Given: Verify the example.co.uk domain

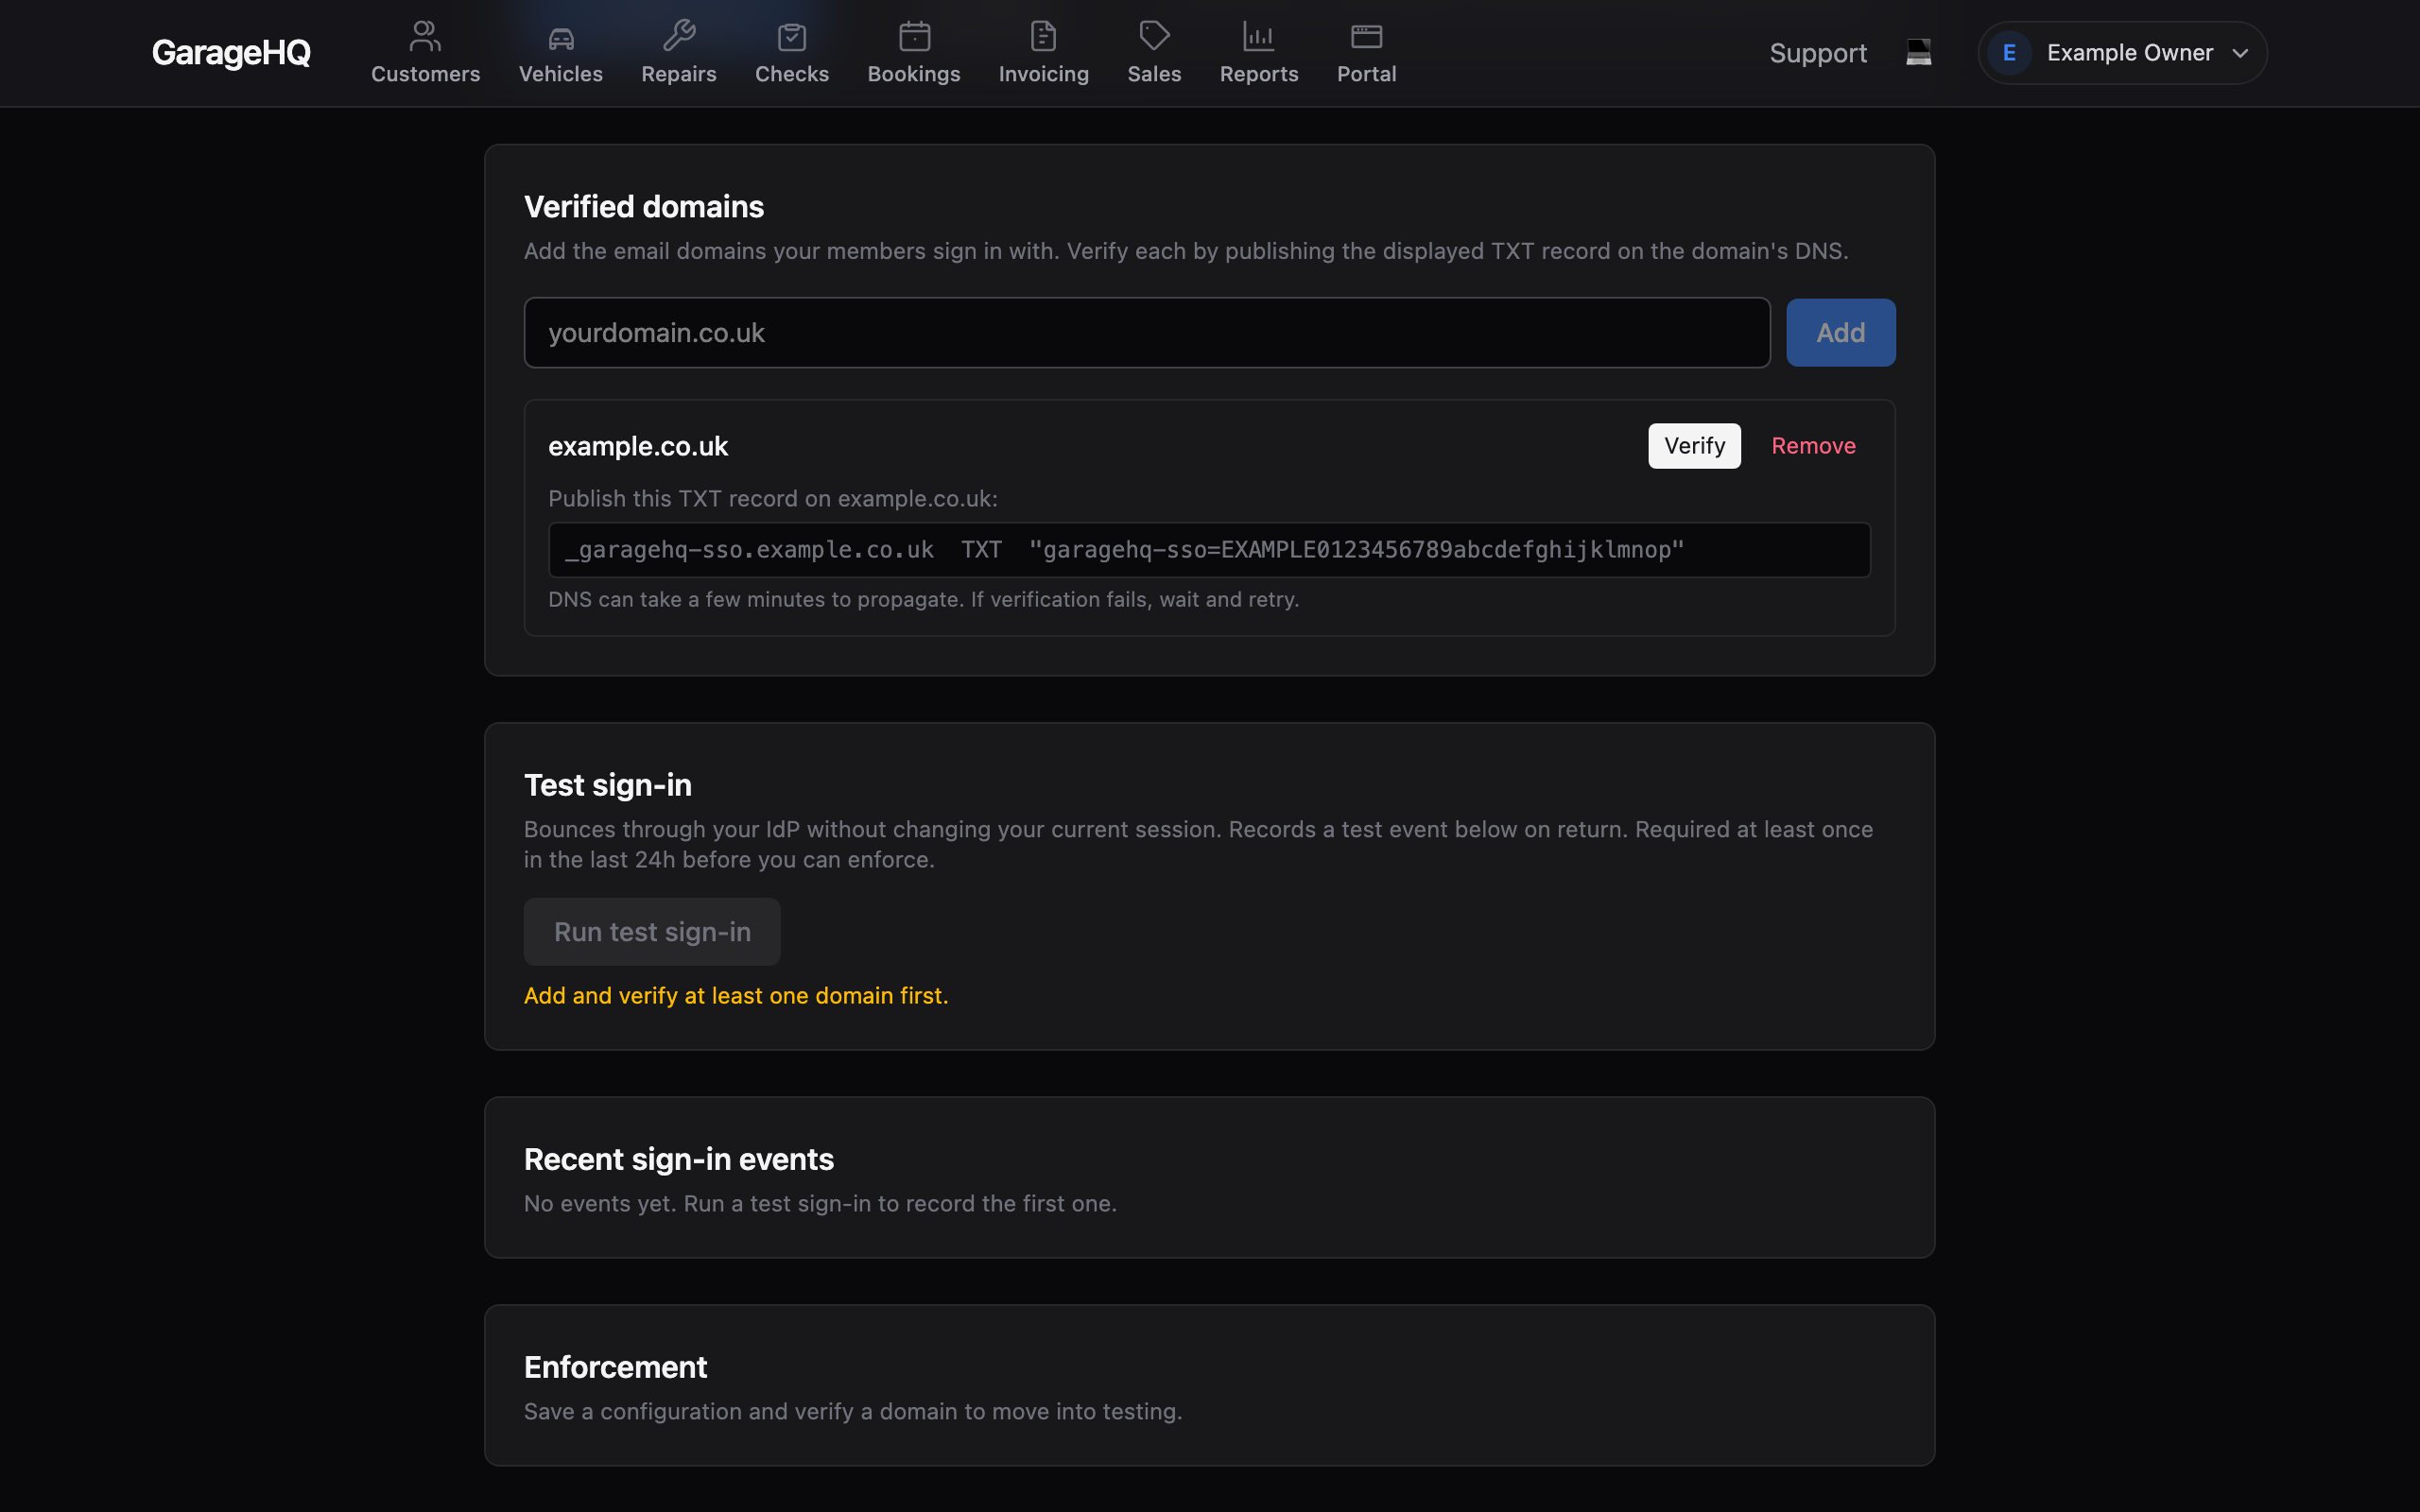Looking at the screenshot, I should click(x=1694, y=446).
